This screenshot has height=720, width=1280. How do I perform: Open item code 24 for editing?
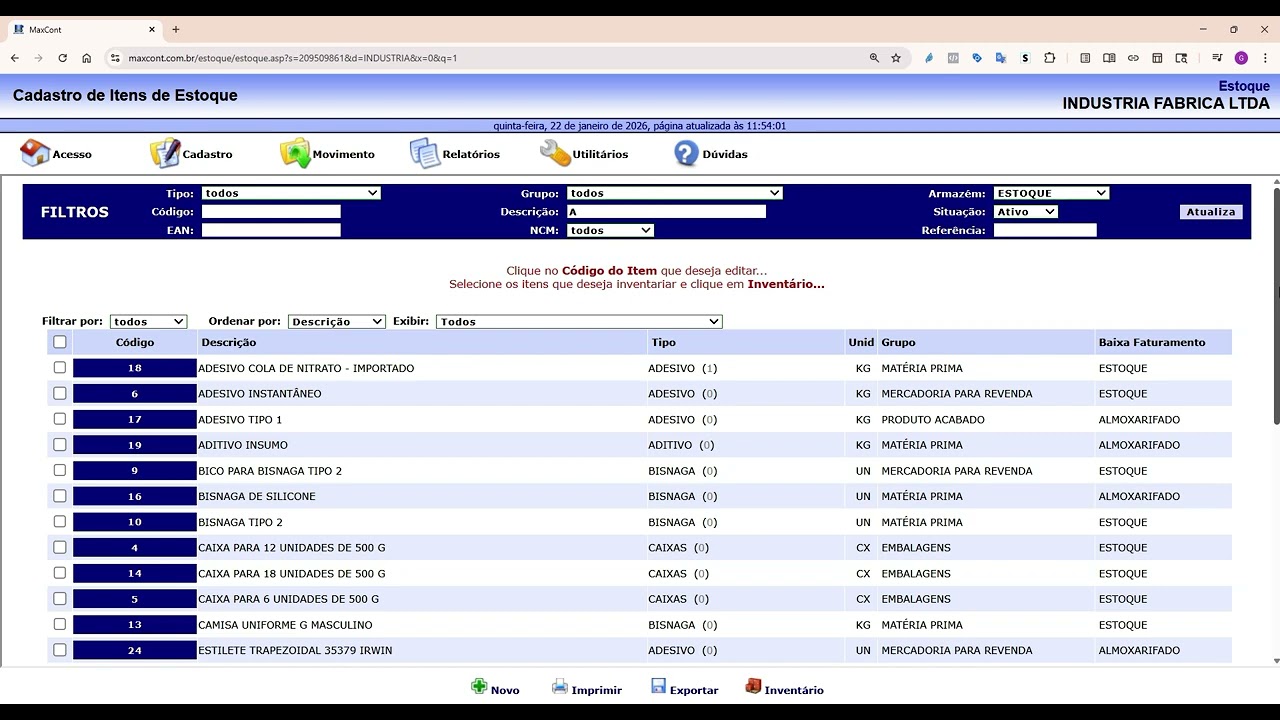(x=135, y=650)
